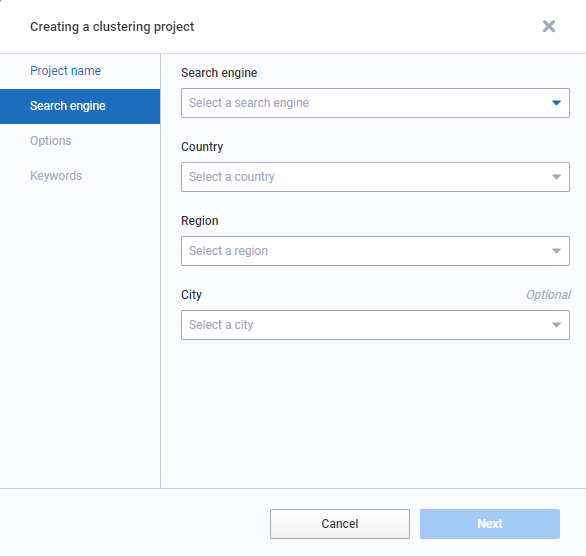The height and width of the screenshot is (556, 586).
Task: Click the Optional label beside City
Action: pos(548,295)
